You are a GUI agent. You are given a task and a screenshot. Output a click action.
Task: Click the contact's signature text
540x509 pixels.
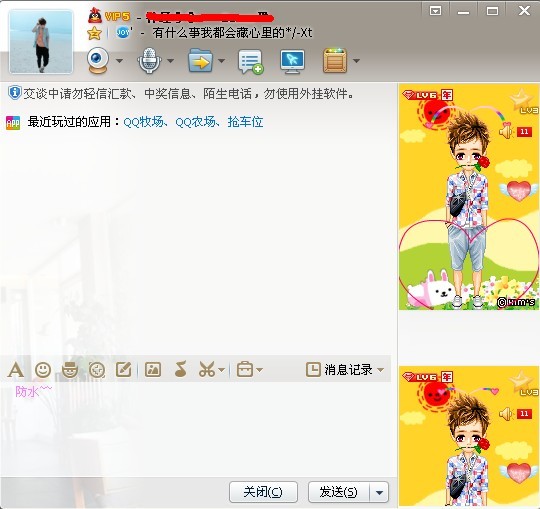(x=232, y=33)
